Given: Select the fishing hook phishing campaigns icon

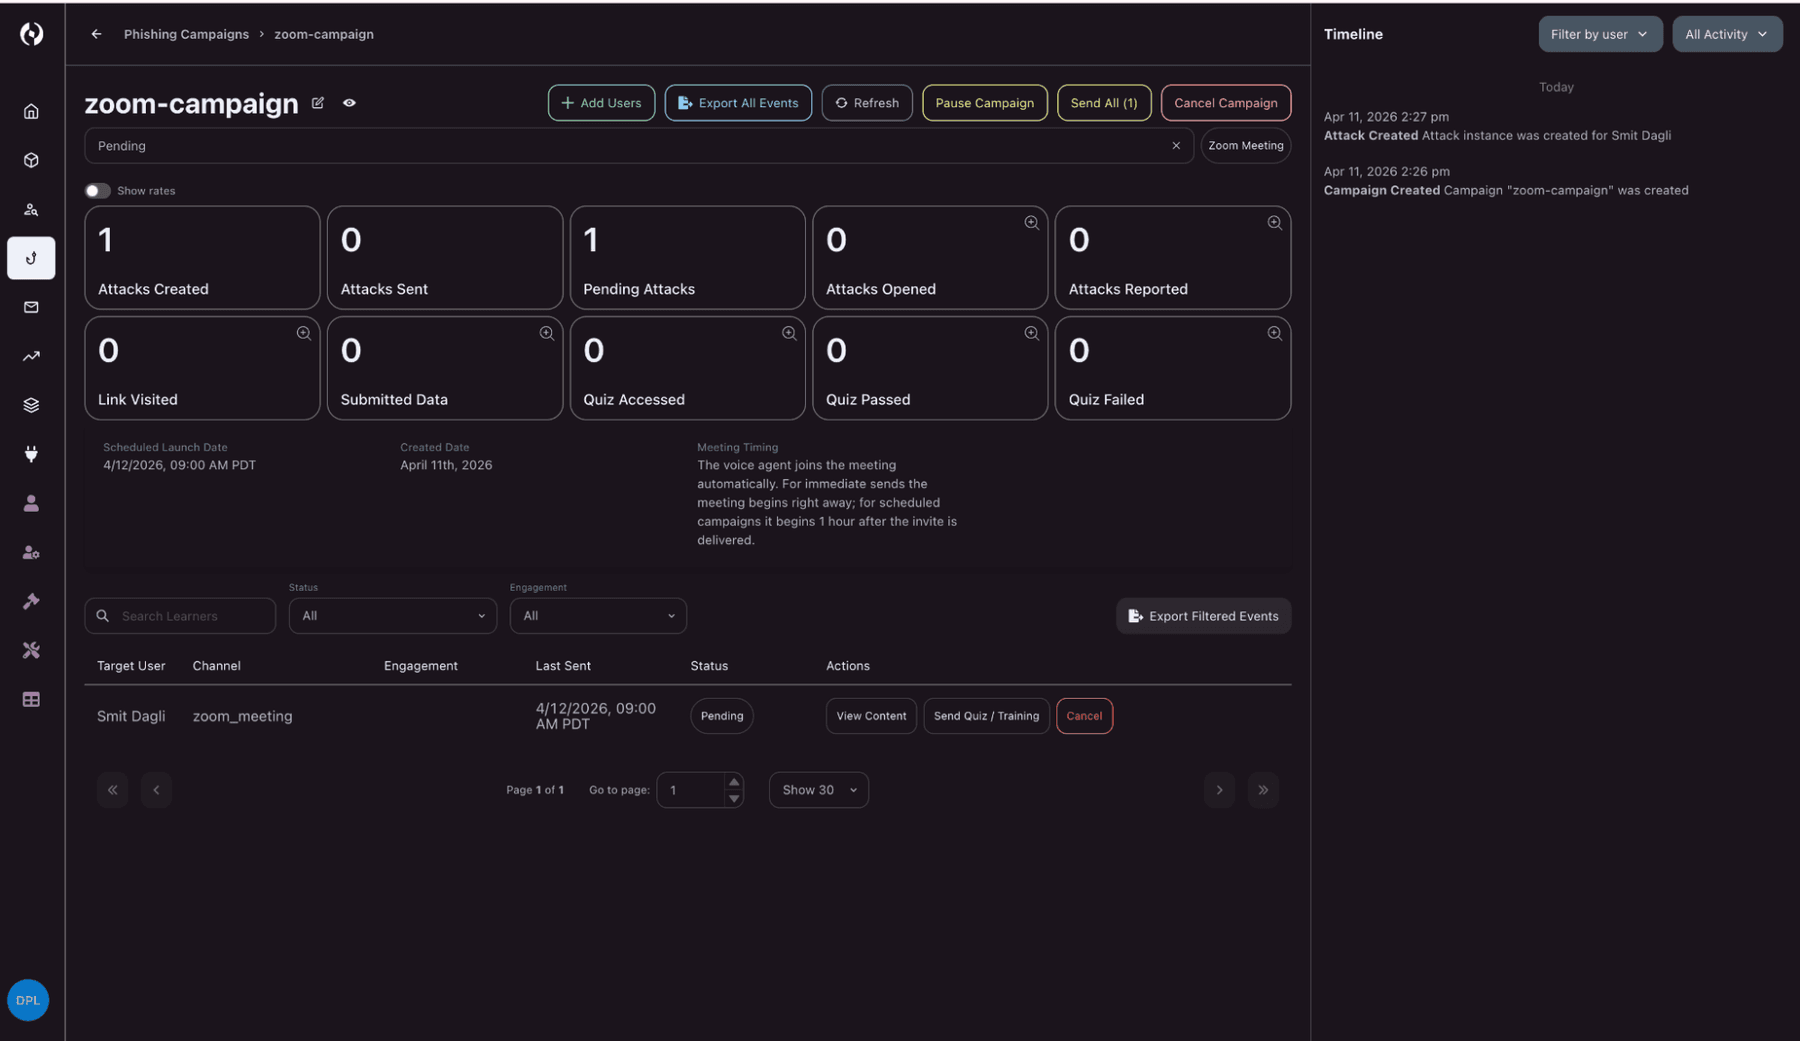Looking at the screenshot, I should (x=31, y=258).
